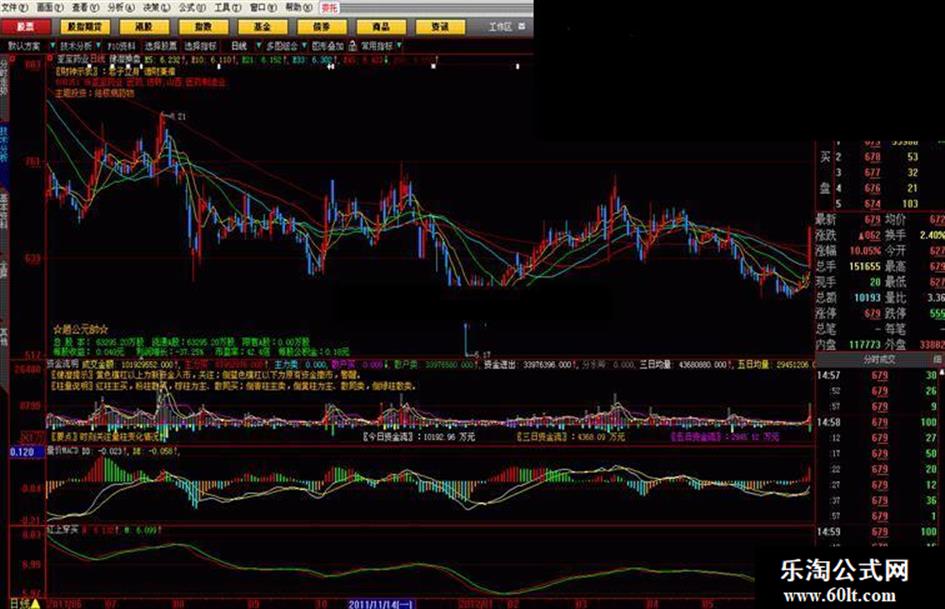Click the ☆超公元帥☆ label on the chart
This screenshot has height=609, width=945.
coord(81,330)
